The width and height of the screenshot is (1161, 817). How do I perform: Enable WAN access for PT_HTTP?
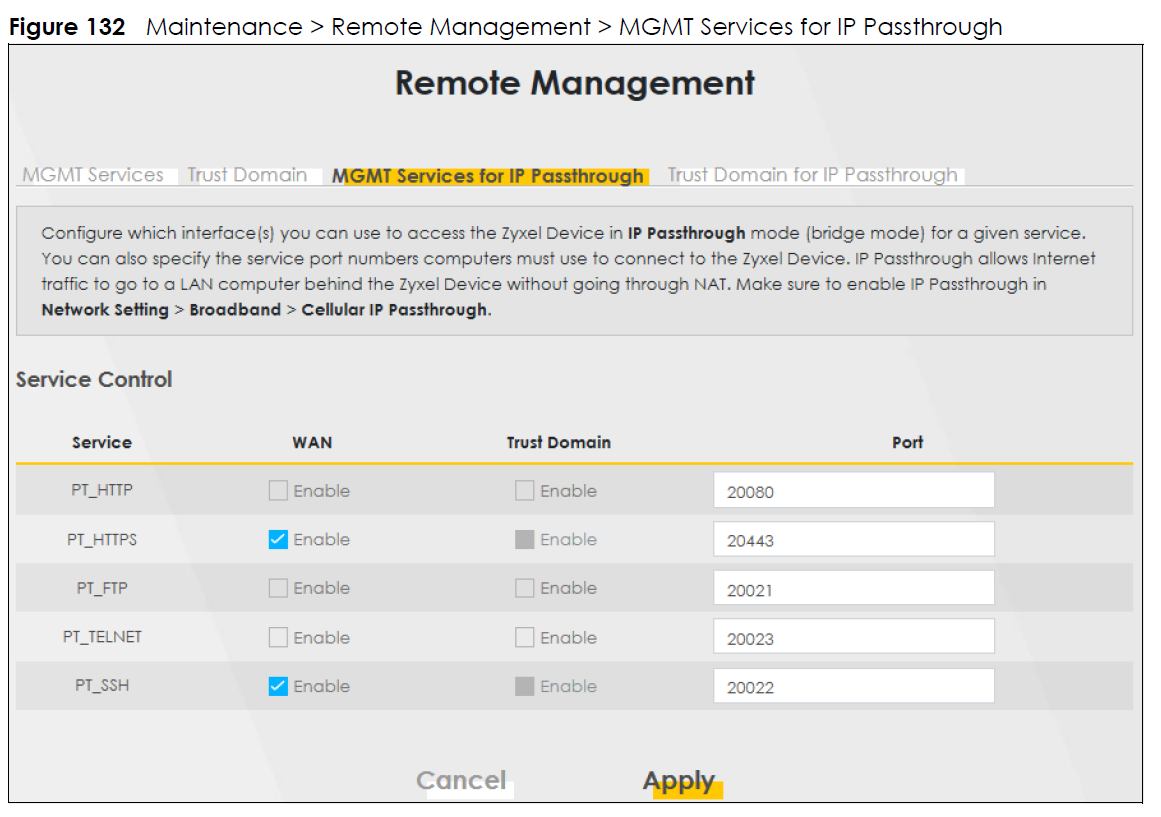tap(278, 491)
